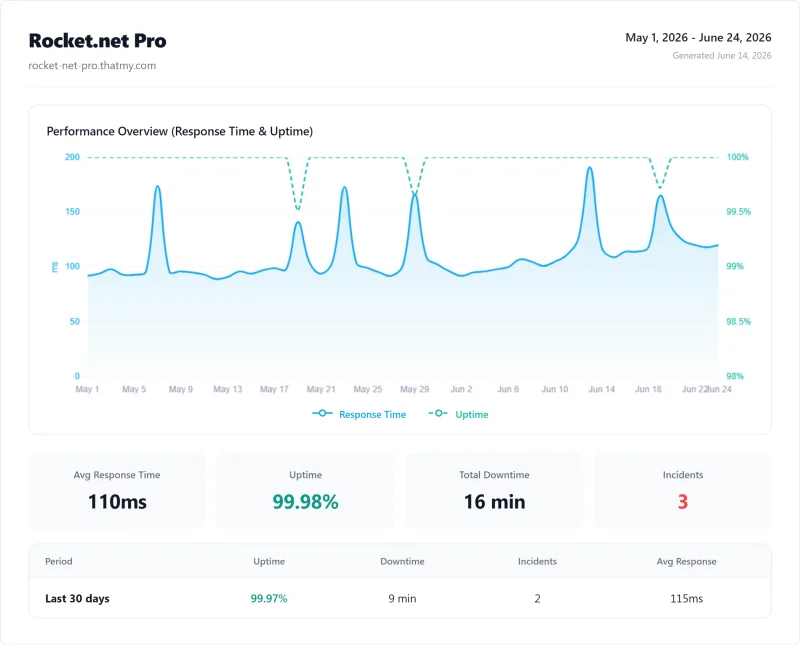Click the Jun 14 x-axis label
800x645 pixels.
click(602, 389)
